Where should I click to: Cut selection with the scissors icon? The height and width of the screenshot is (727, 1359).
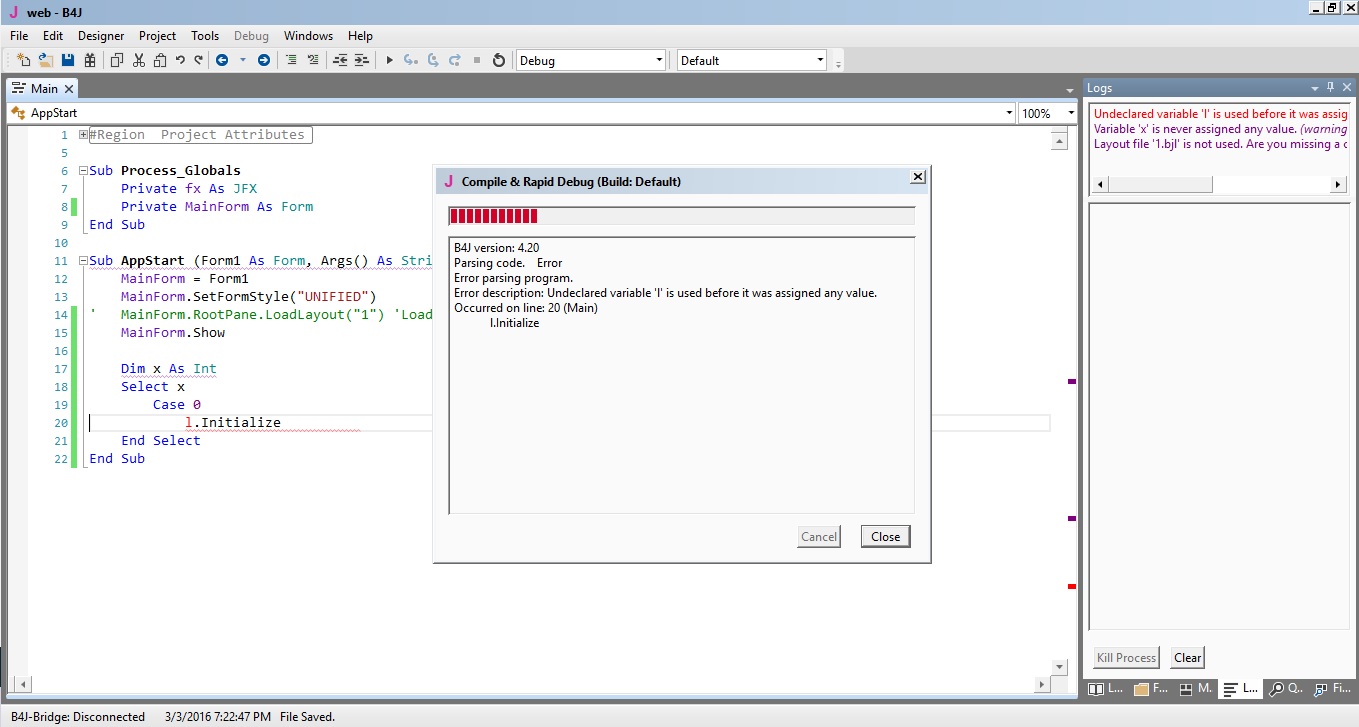coord(139,60)
